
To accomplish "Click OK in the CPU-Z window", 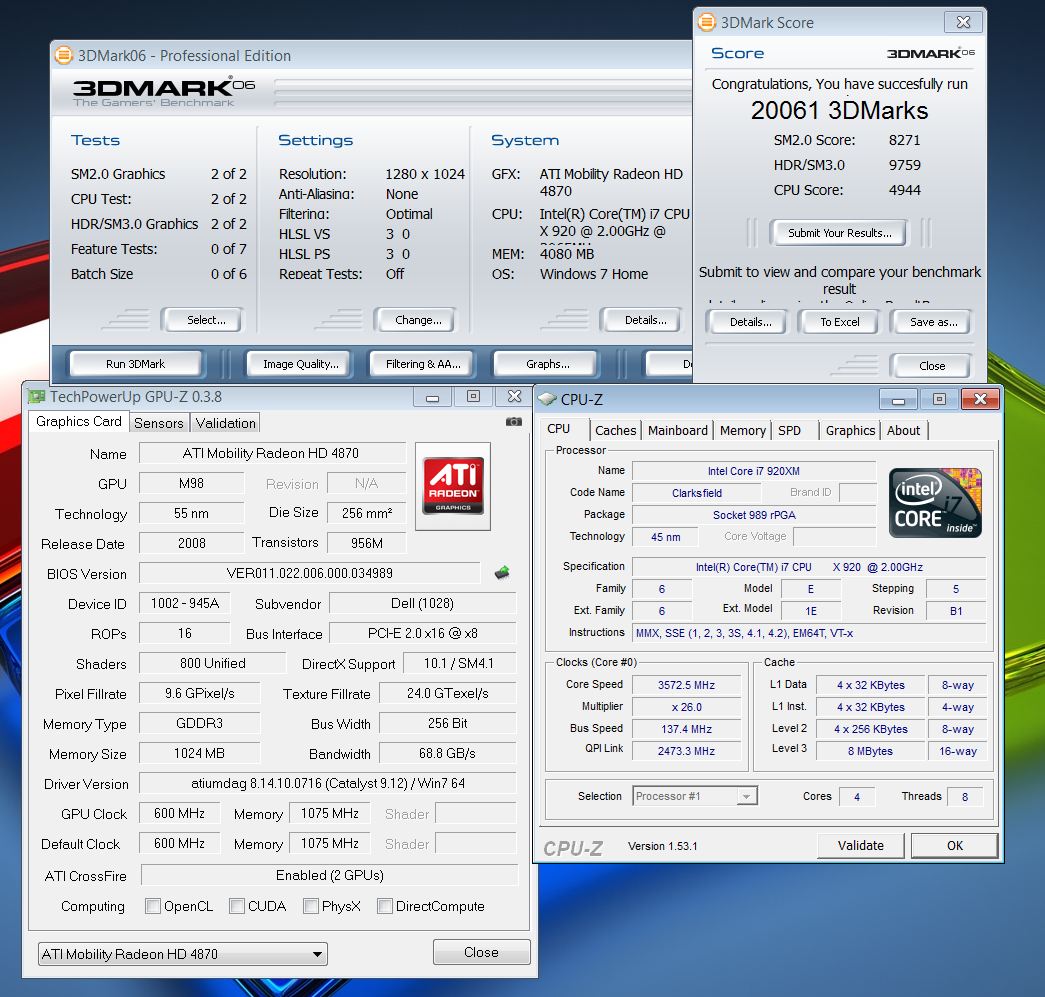I will click(954, 845).
